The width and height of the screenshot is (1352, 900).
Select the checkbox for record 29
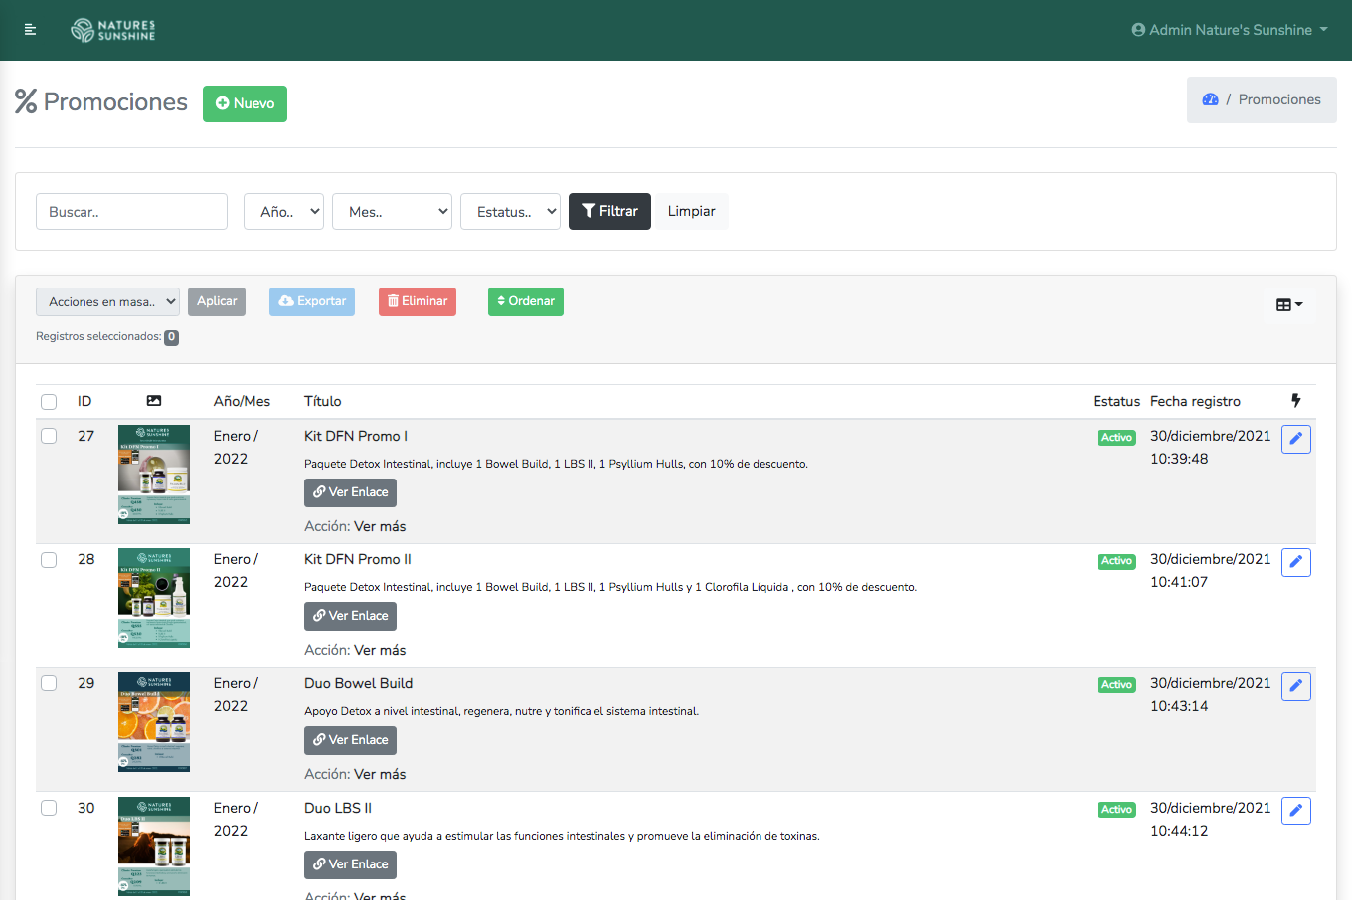[x=49, y=683]
